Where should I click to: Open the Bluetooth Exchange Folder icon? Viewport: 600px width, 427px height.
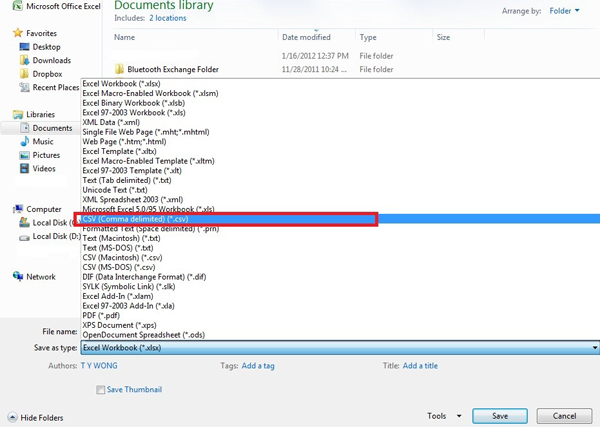click(119, 69)
